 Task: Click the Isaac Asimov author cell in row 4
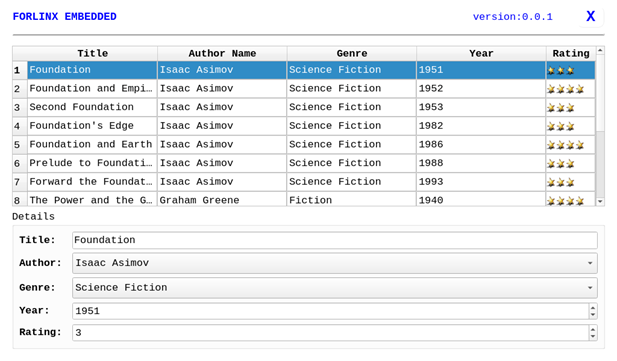pos(222,126)
